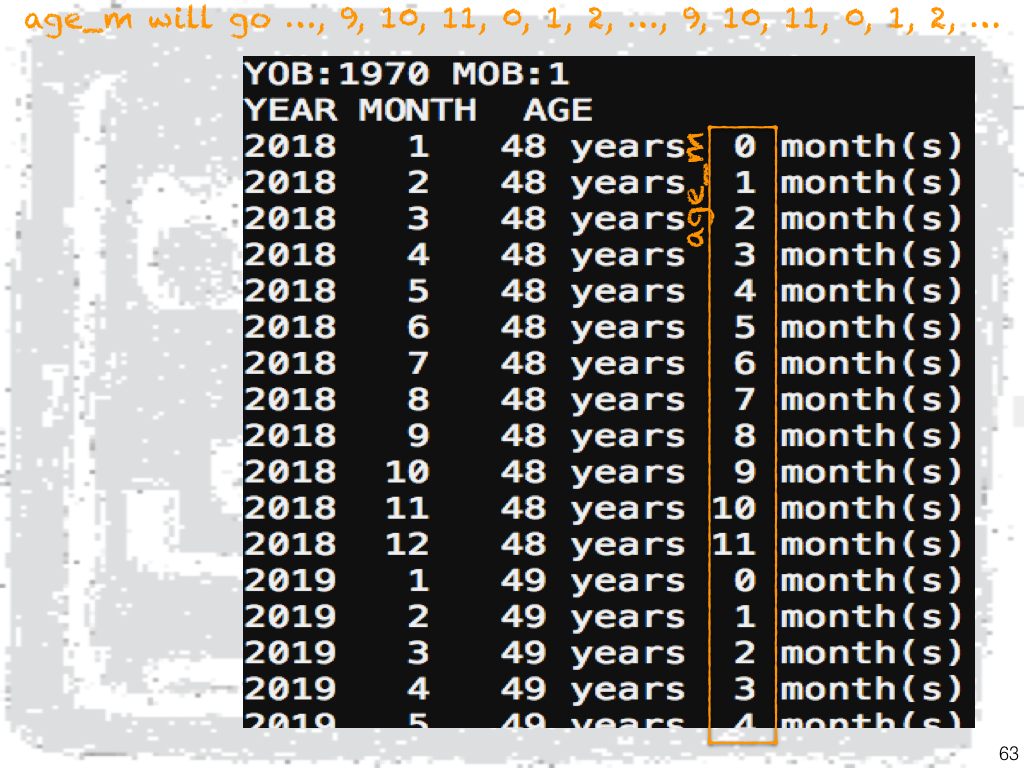
Task: Click age_m value 10 inside orange box
Action: 734,508
